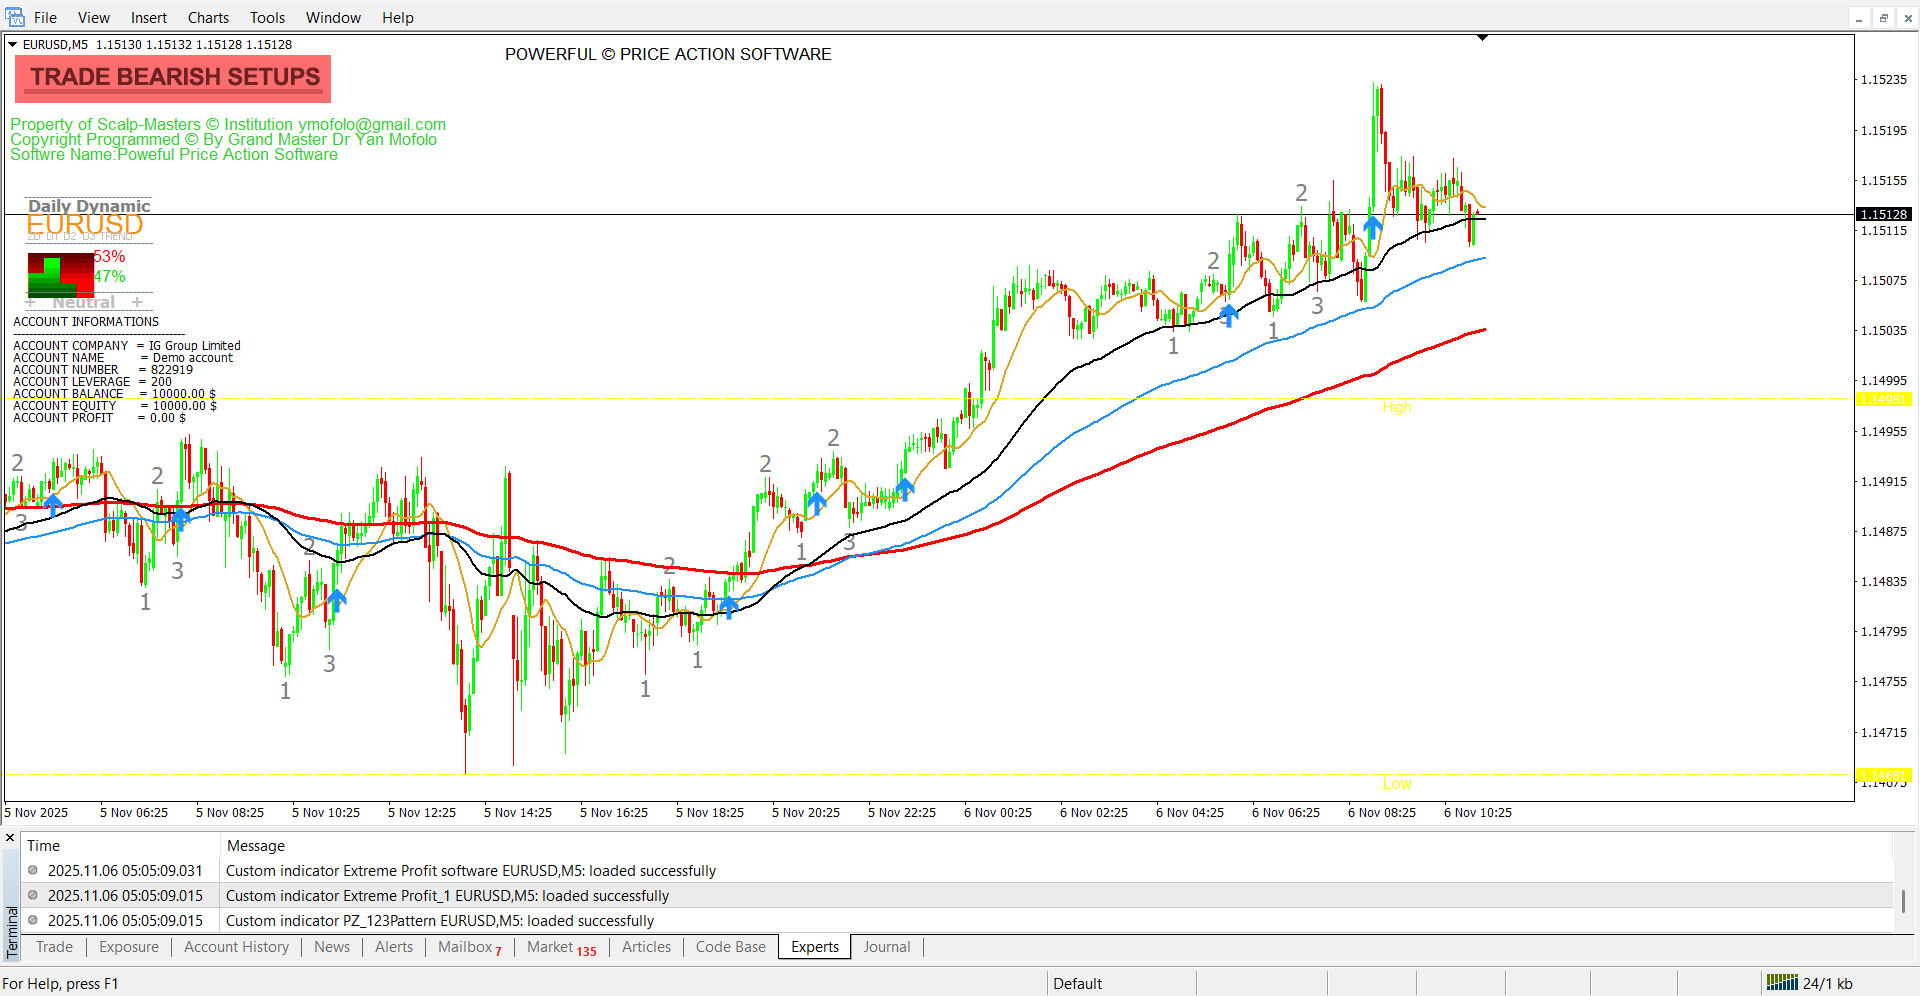Click the Terminal log vertical scrollbar
The height and width of the screenshot is (996, 1920).
(1903, 900)
